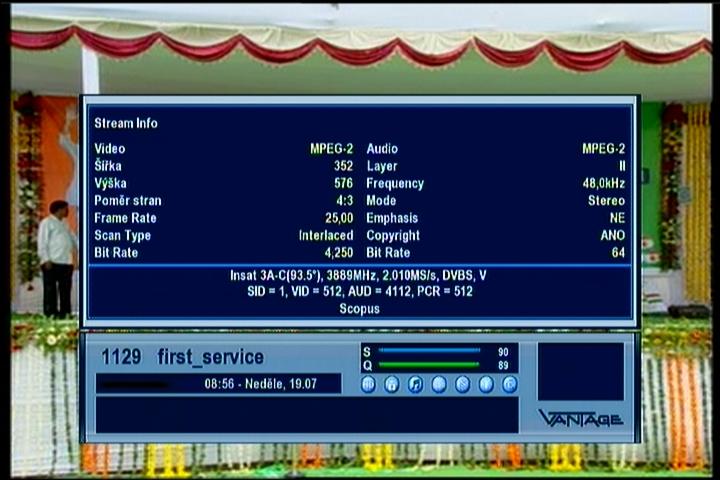
Task: Click the Mode Stereo audio row
Action: point(495,201)
